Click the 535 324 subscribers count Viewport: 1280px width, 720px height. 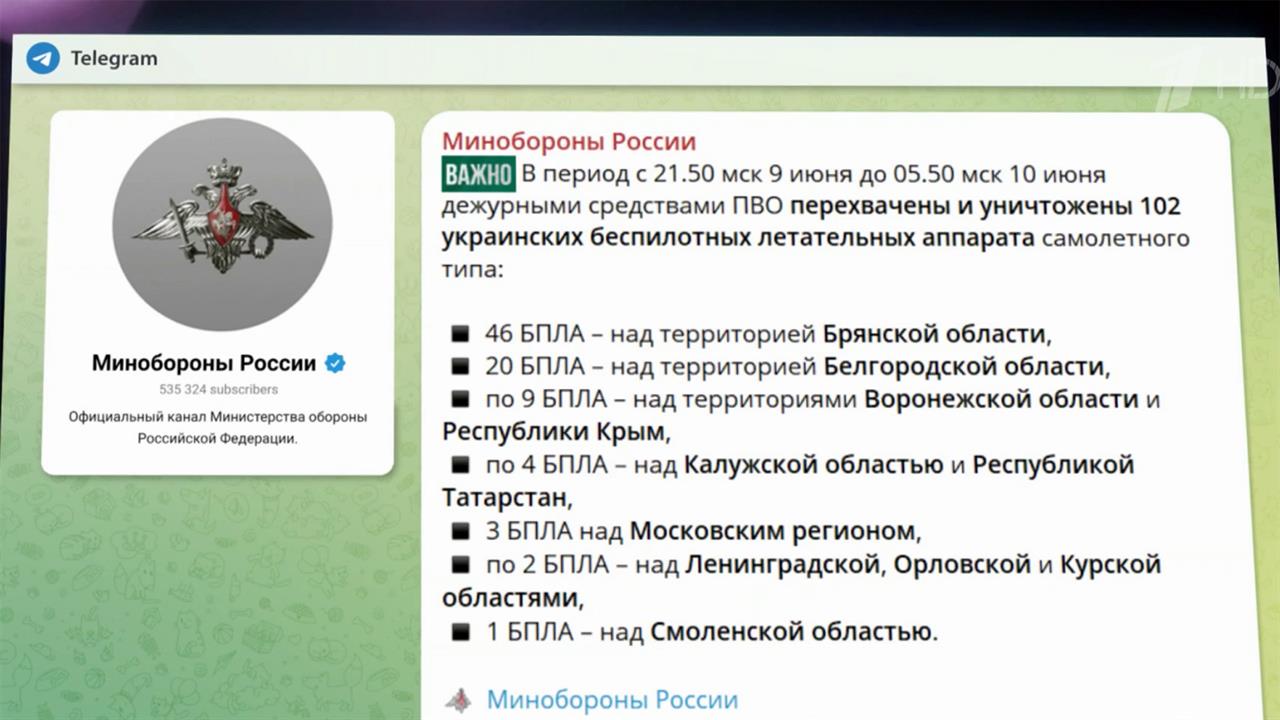click(x=218, y=389)
